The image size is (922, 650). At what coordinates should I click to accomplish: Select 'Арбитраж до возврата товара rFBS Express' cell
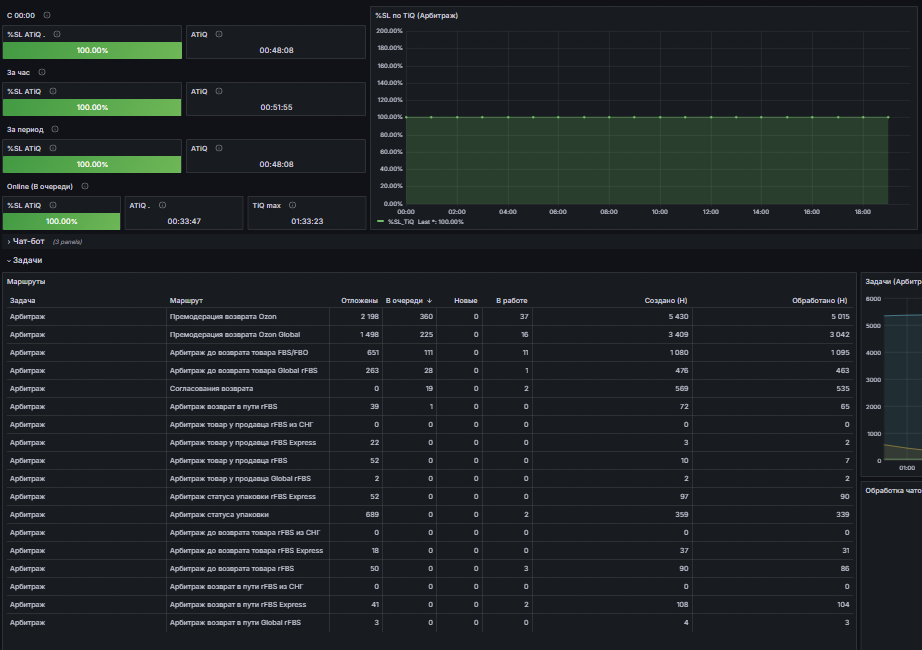coord(246,551)
